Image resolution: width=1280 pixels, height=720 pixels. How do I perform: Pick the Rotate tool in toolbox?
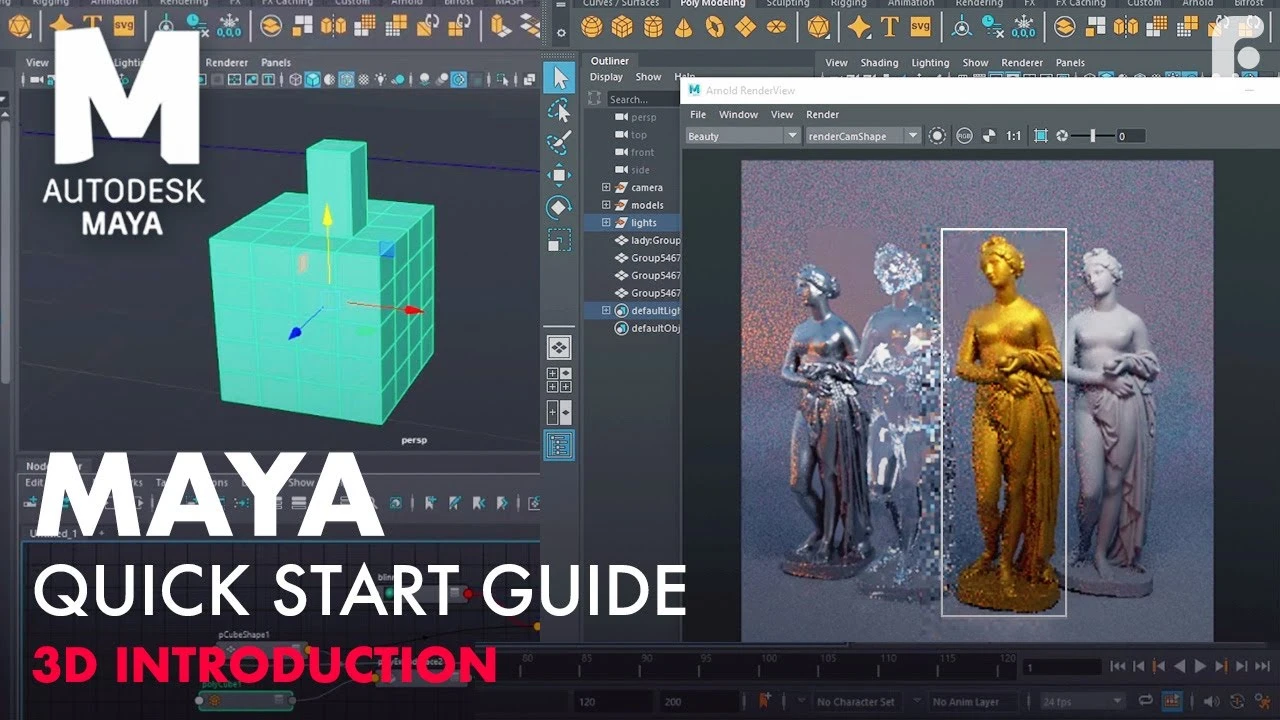tap(559, 208)
